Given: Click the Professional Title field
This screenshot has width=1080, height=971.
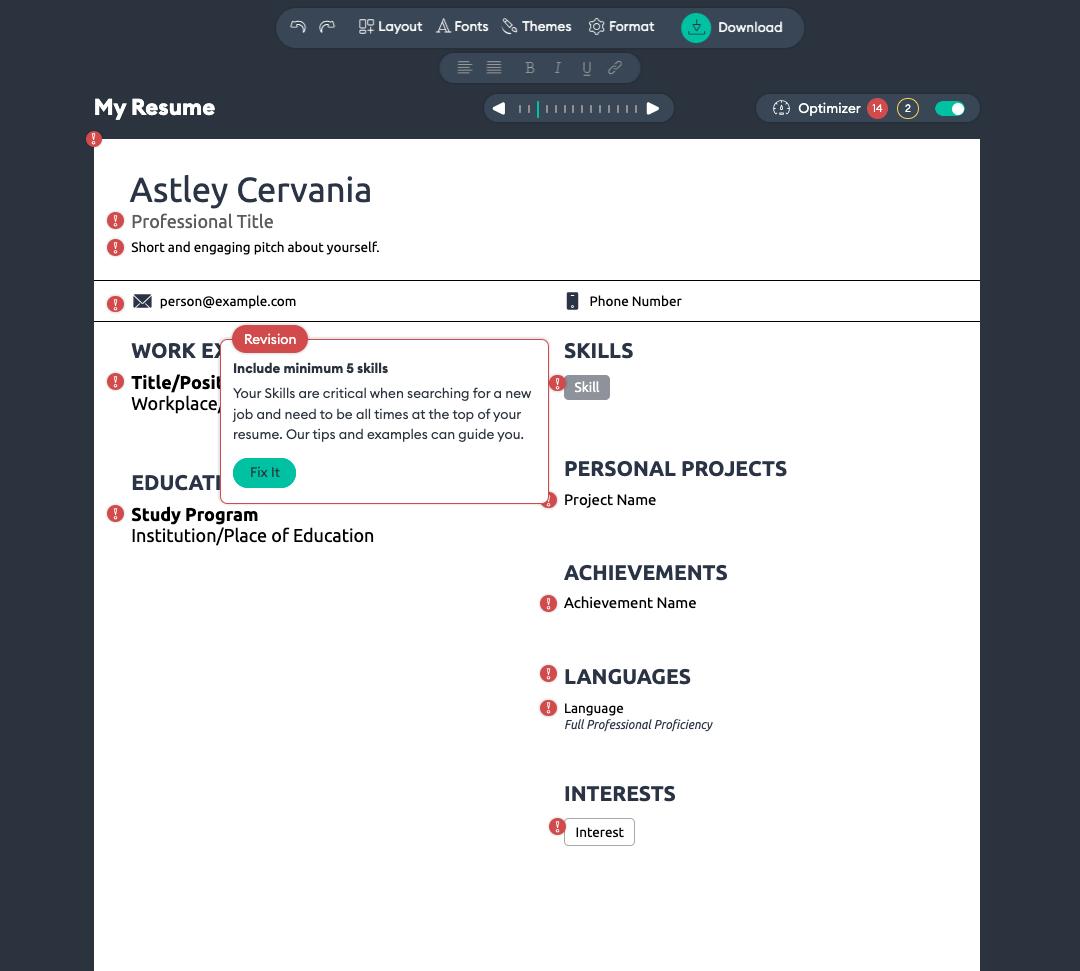Looking at the screenshot, I should coord(202,222).
